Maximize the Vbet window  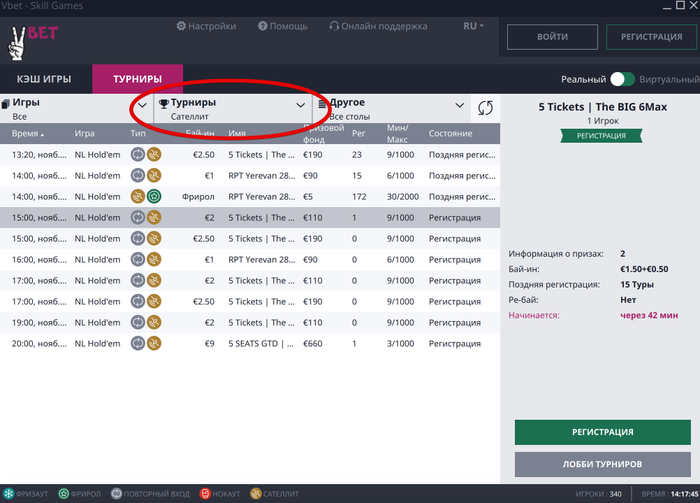(680, 5)
